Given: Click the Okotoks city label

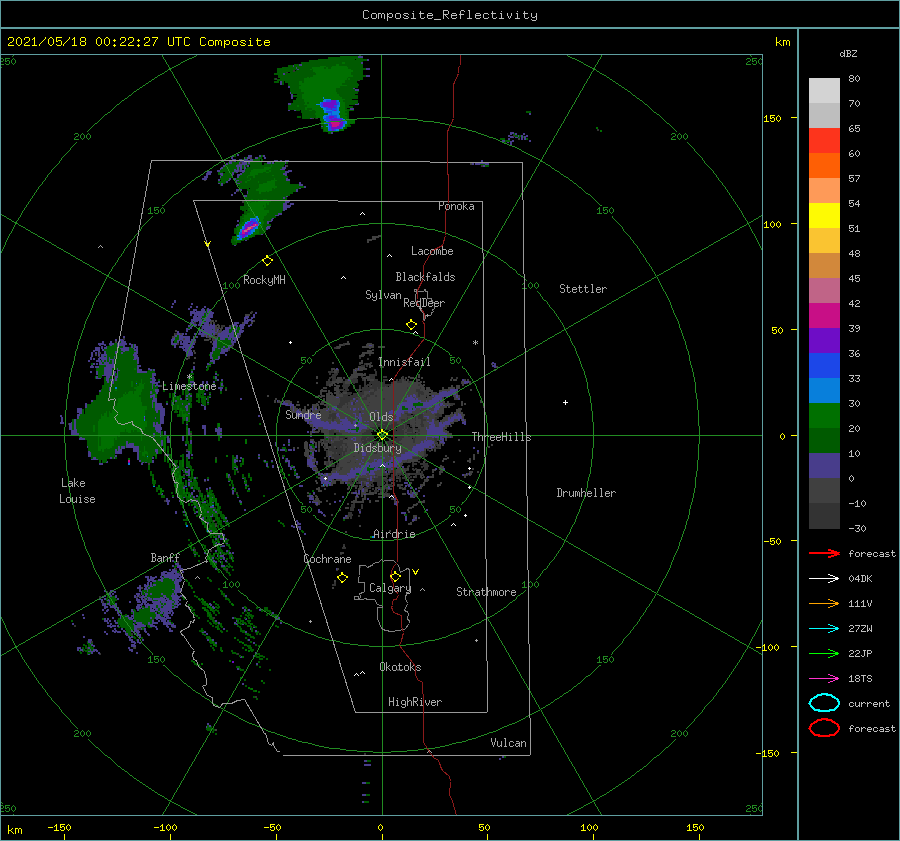Looking at the screenshot, I should click(x=400, y=667).
